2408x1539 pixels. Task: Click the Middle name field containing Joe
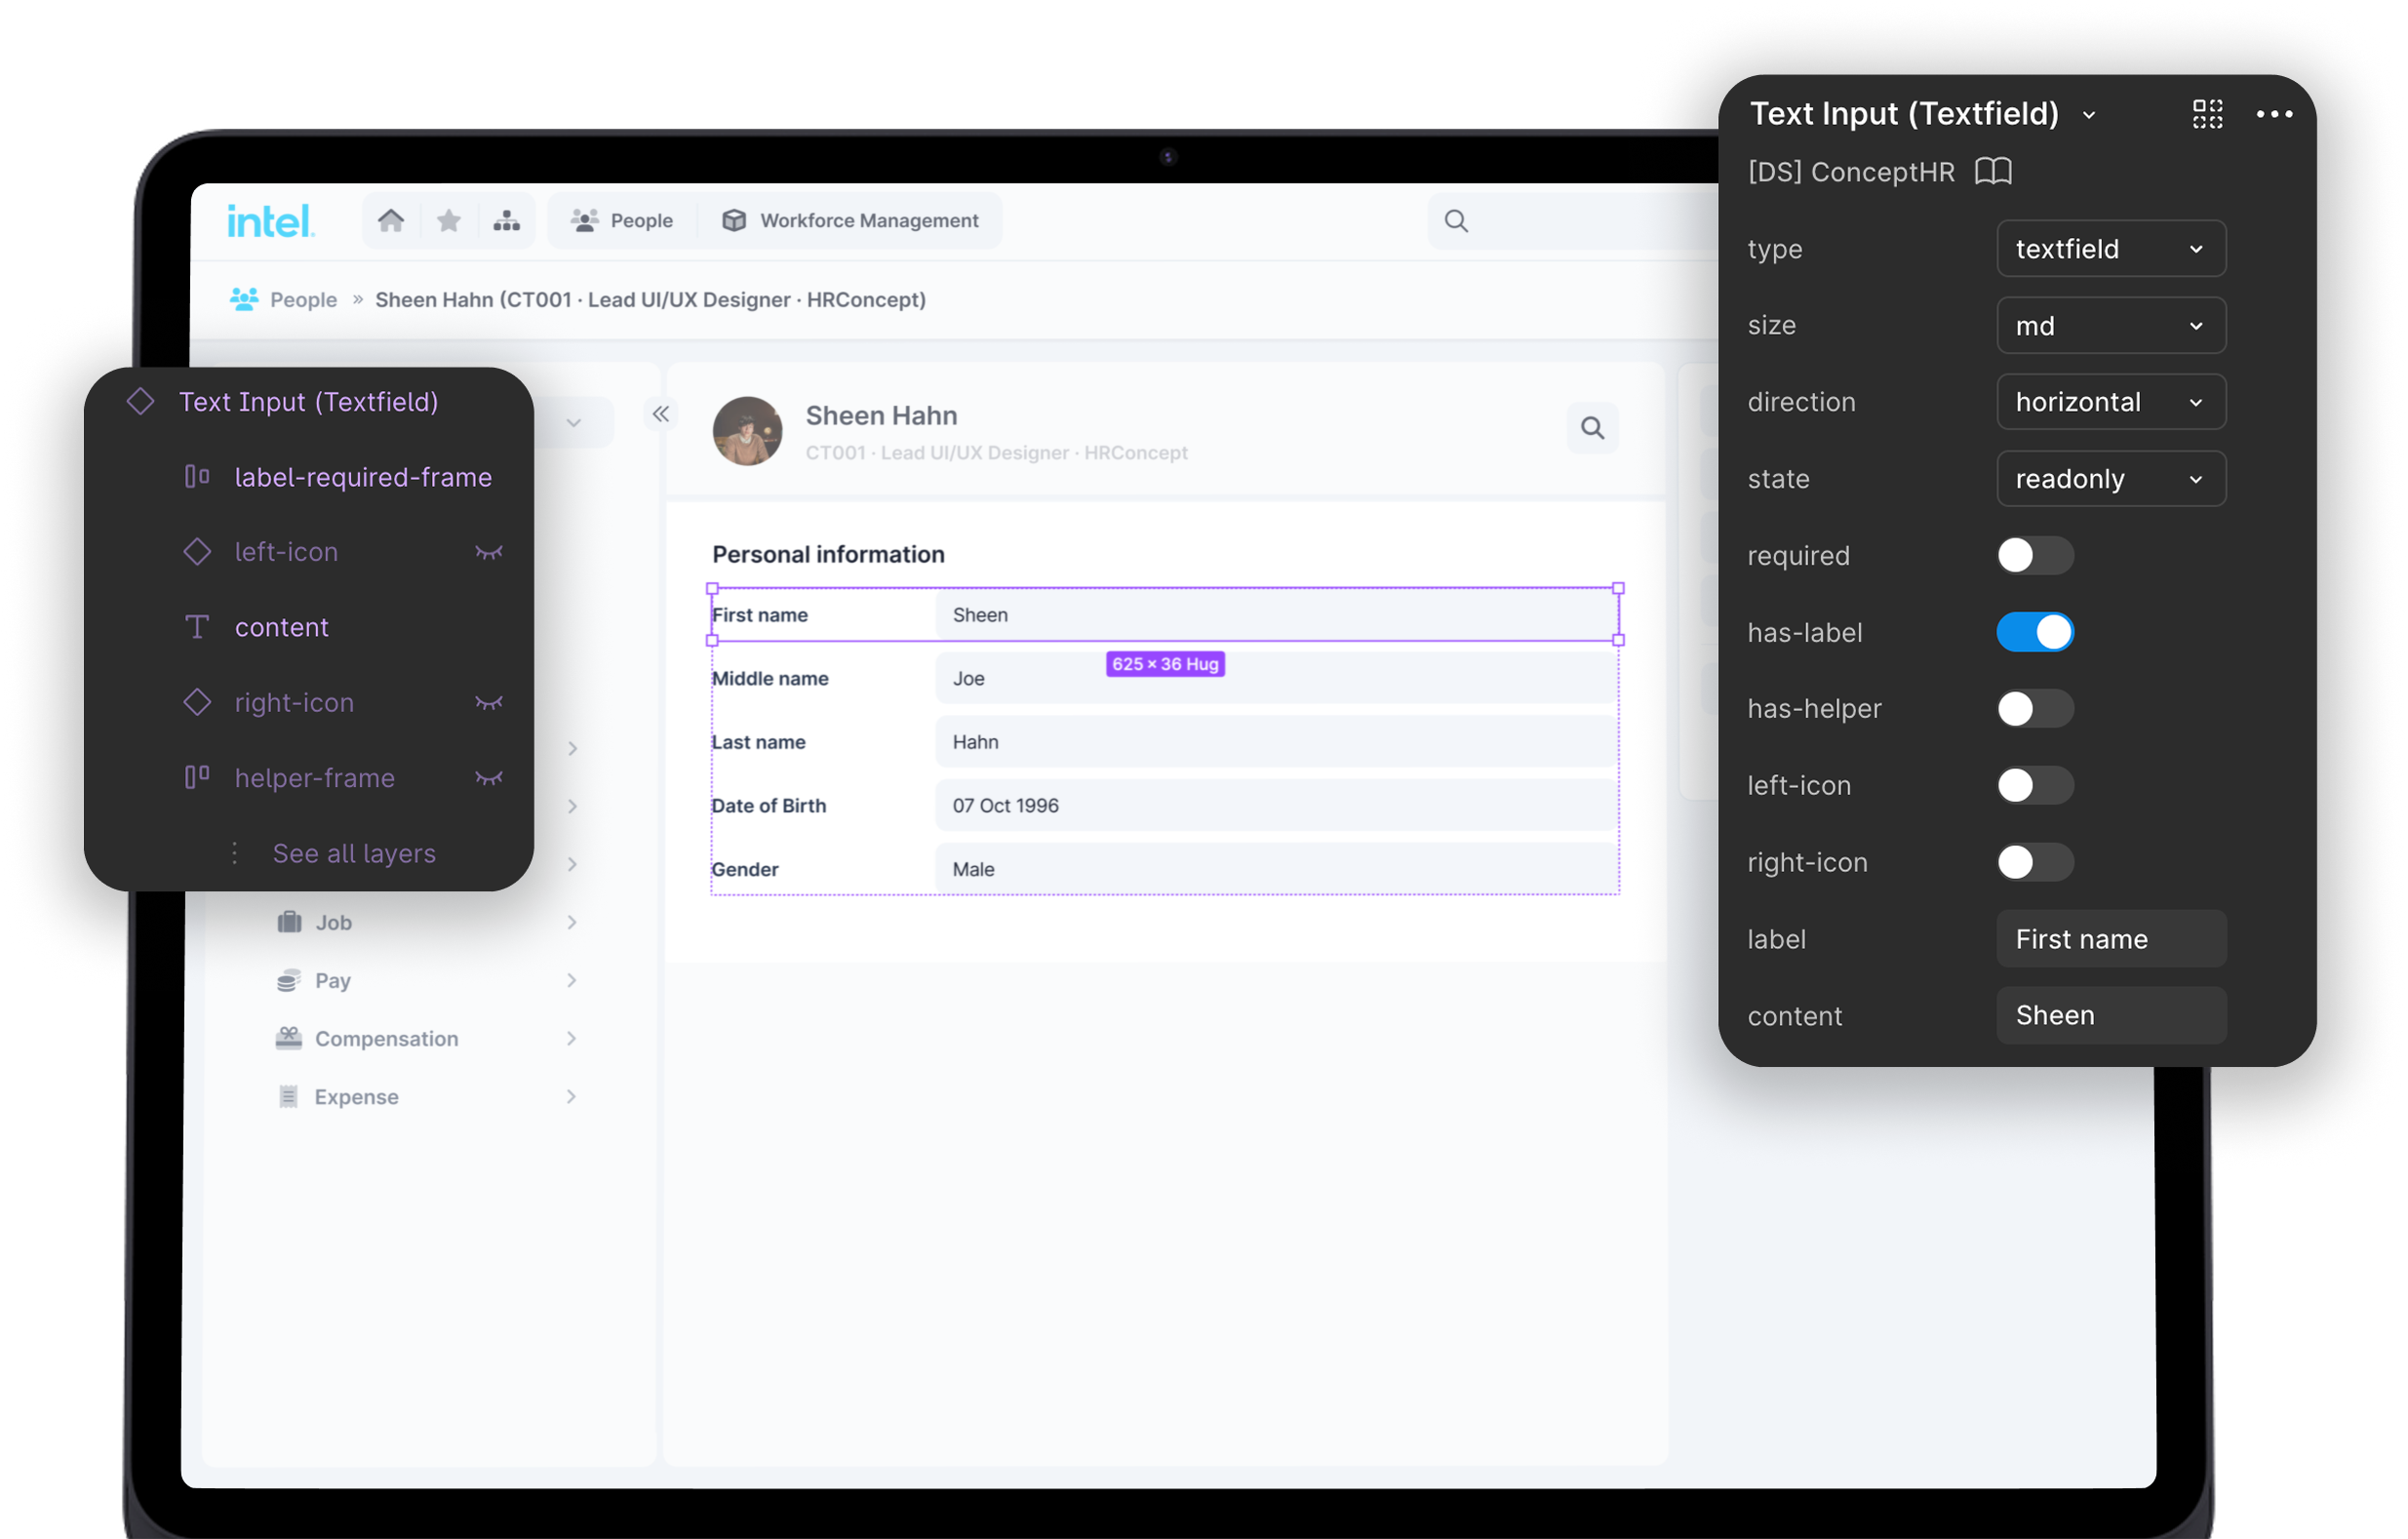pos(1275,678)
